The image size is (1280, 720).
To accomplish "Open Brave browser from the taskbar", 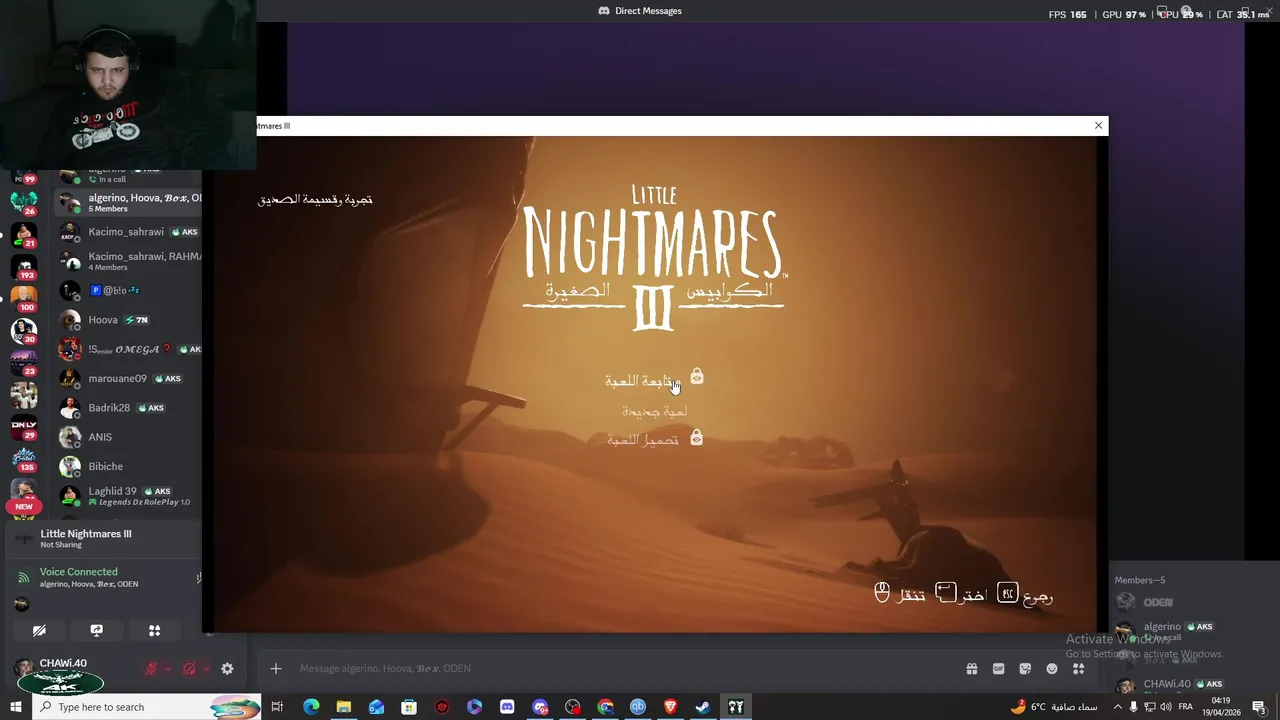I will tap(670, 707).
